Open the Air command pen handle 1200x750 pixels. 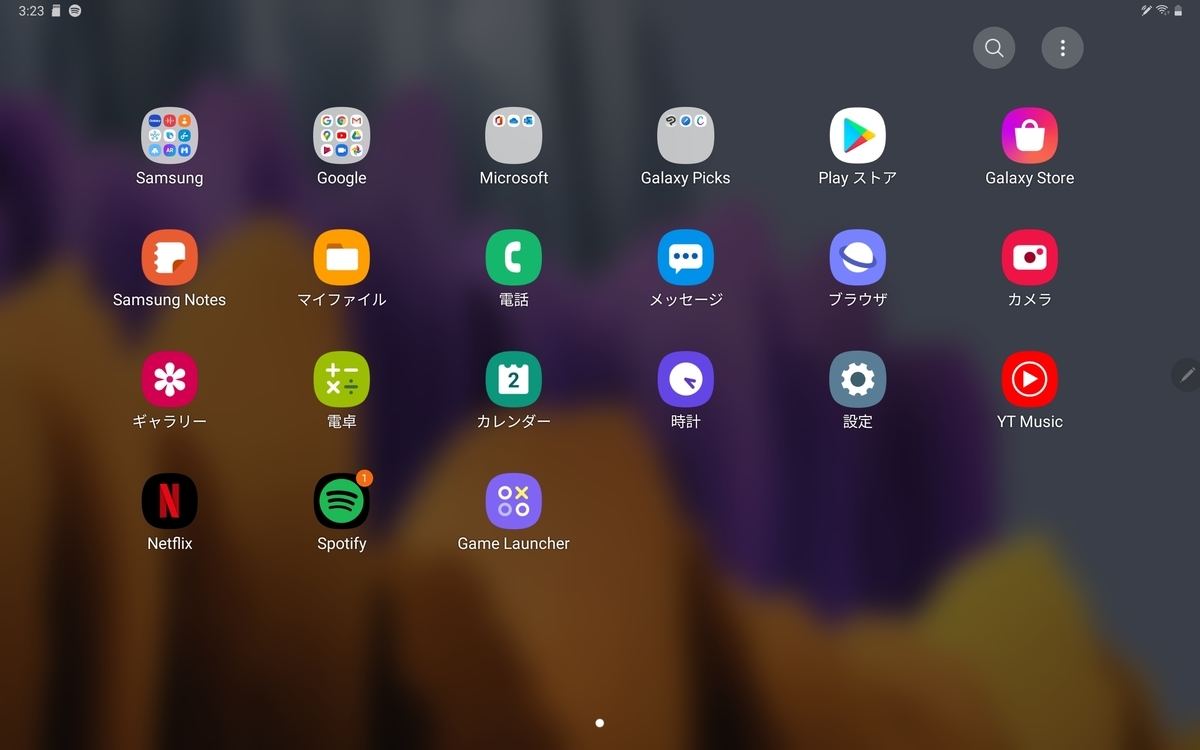point(1187,374)
